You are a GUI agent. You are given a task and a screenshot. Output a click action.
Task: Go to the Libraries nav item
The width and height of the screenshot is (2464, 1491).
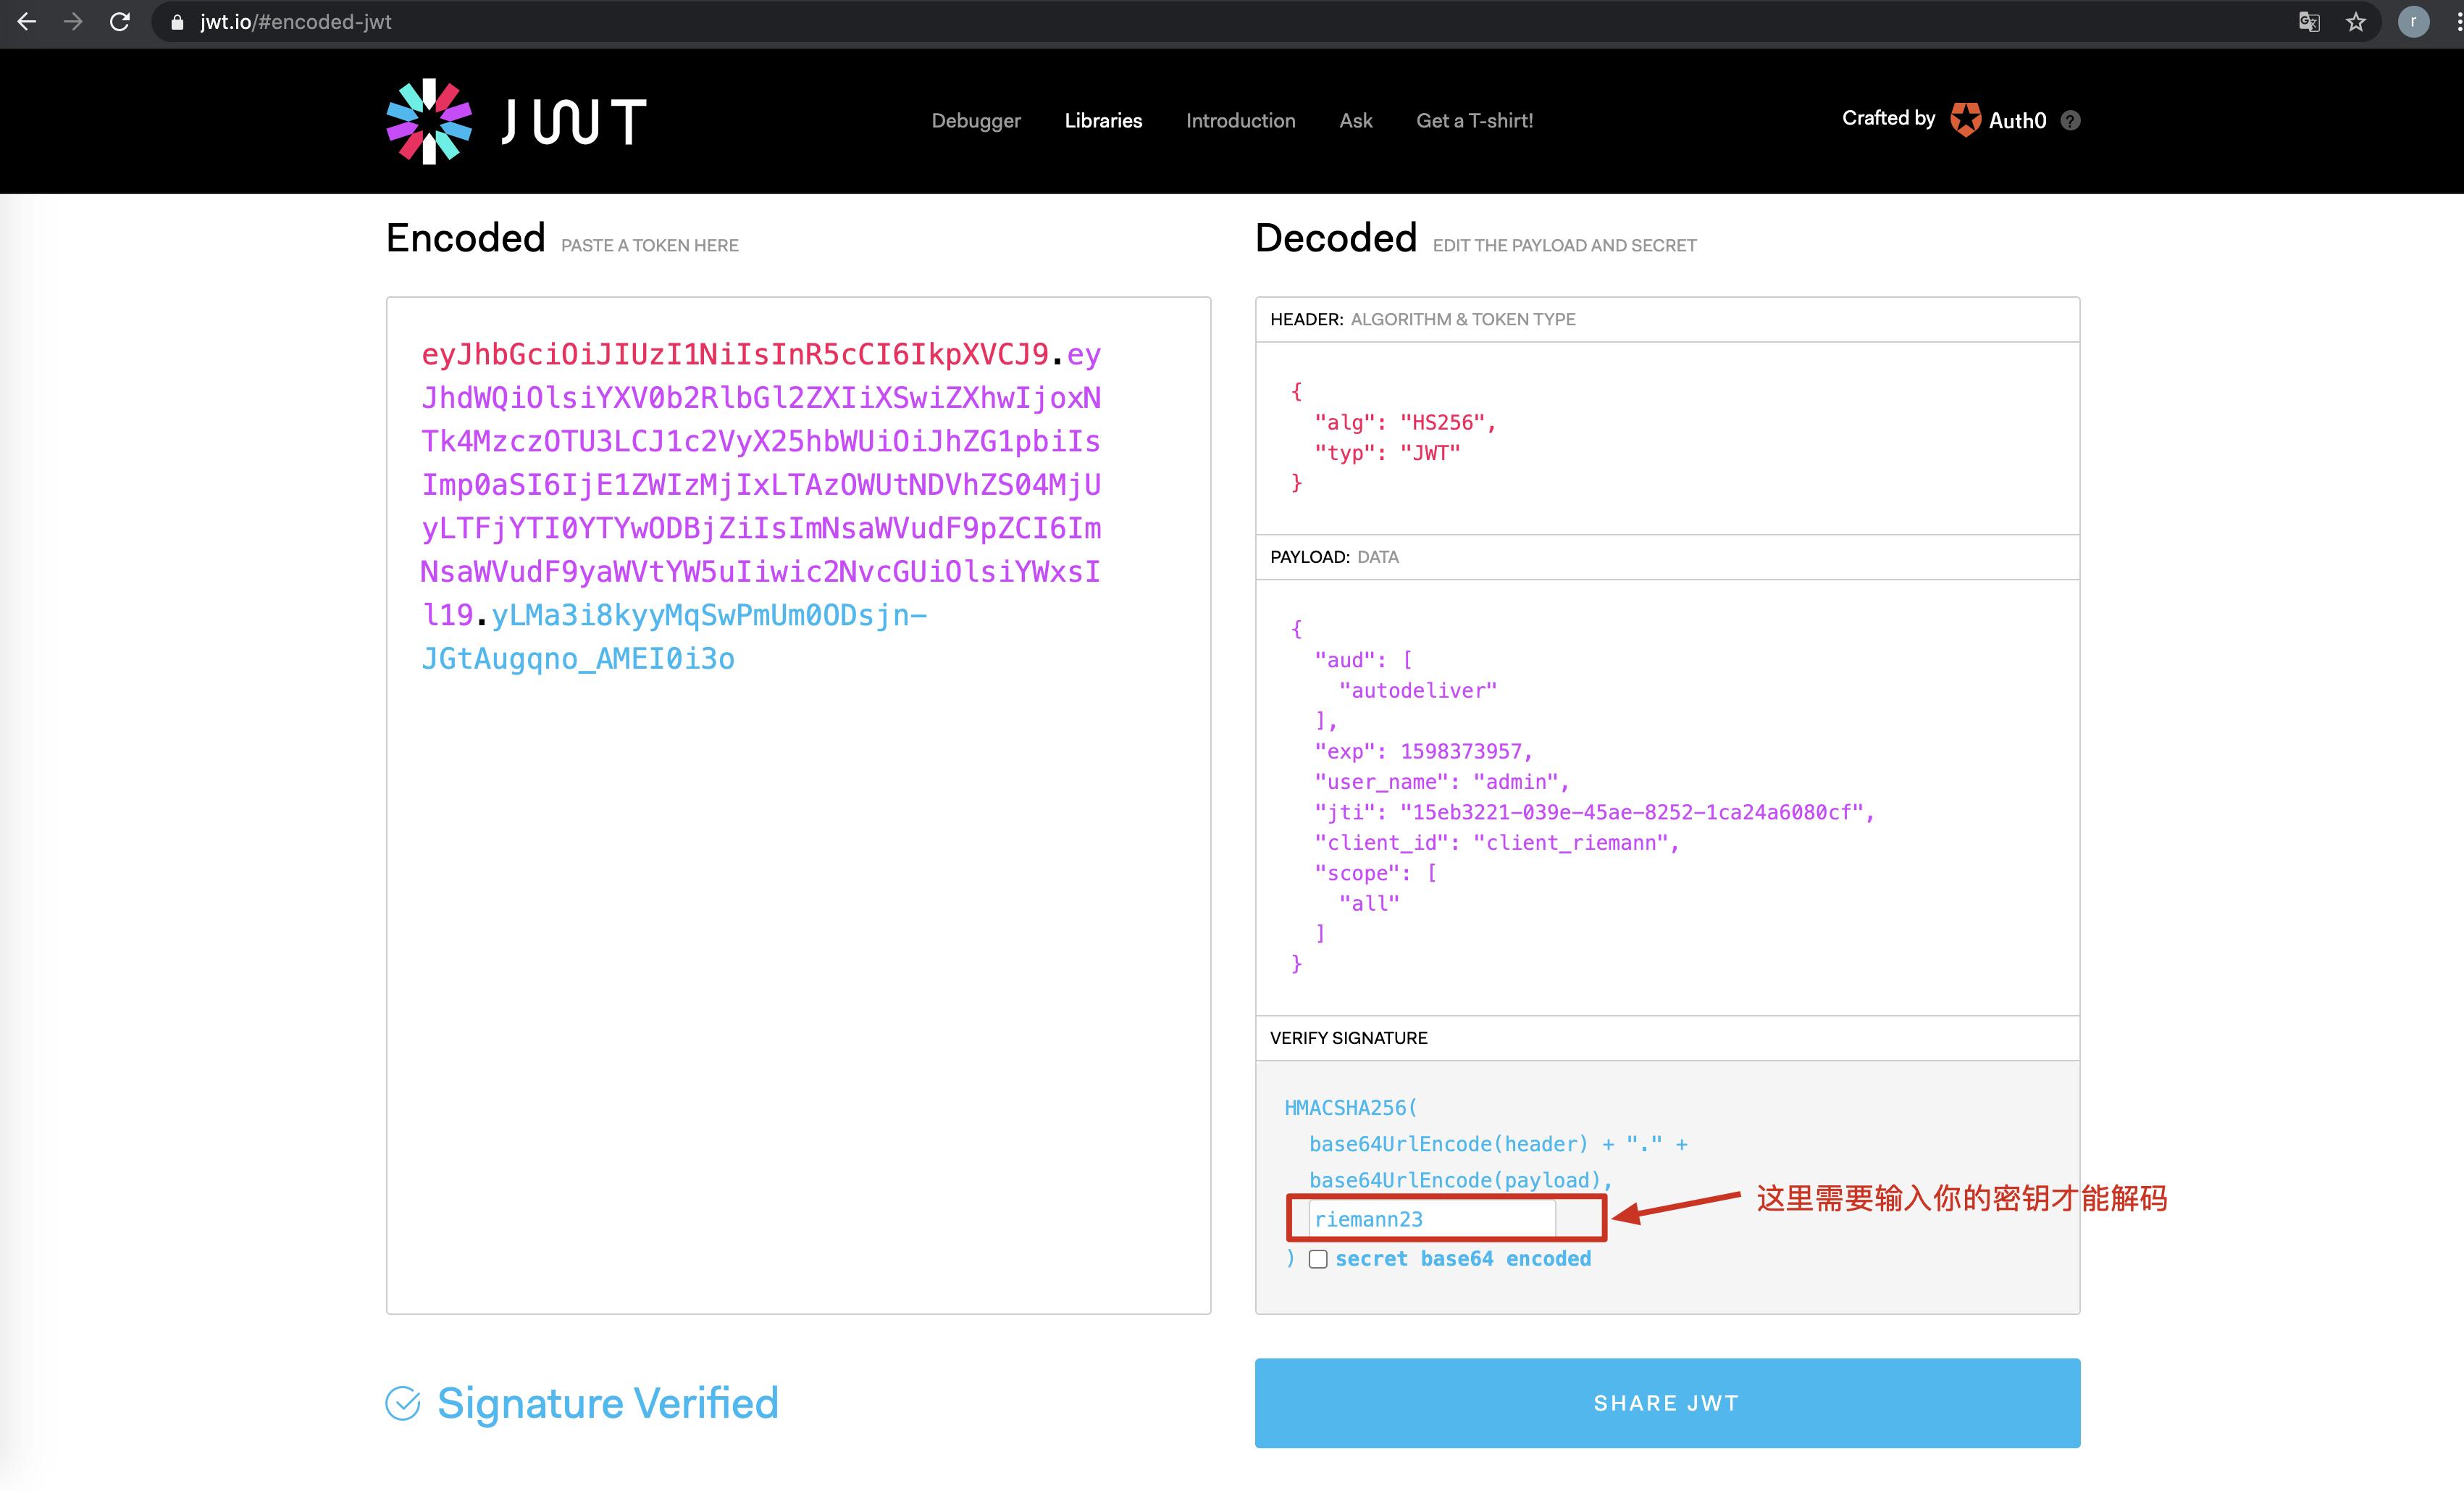tap(1103, 121)
